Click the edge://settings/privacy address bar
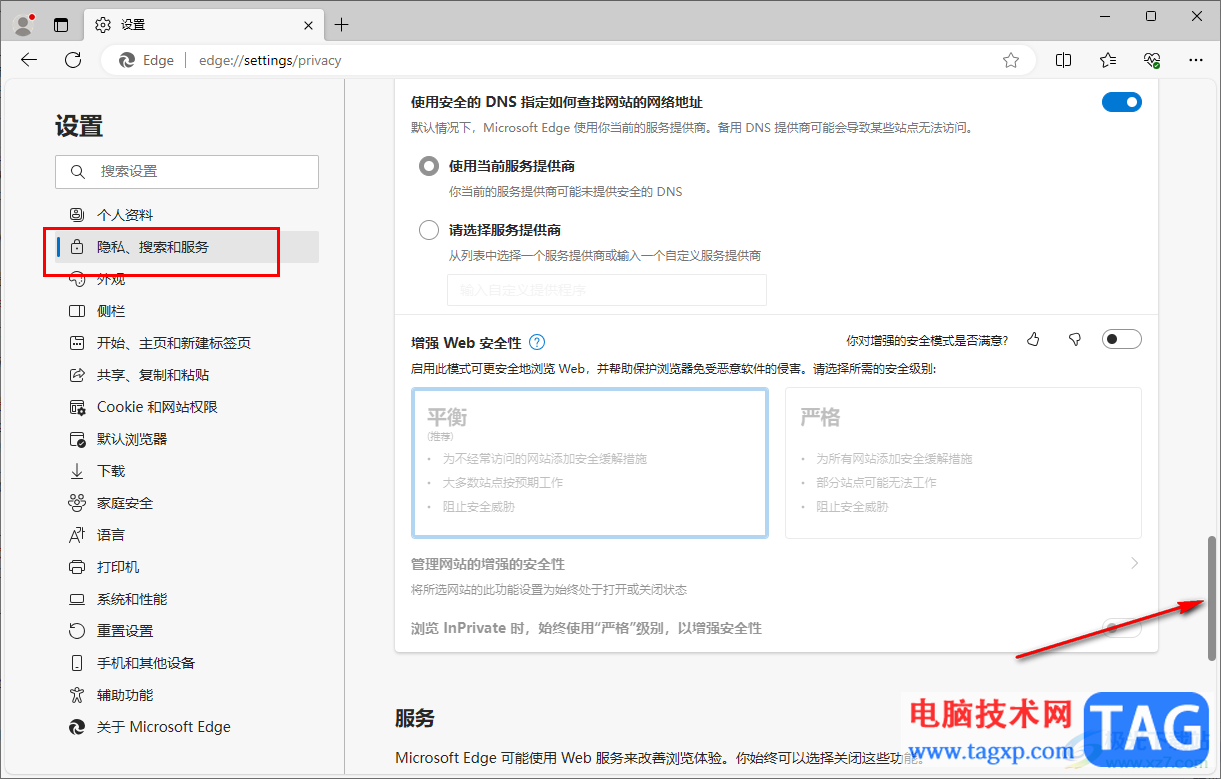1221x779 pixels. [x=570, y=60]
